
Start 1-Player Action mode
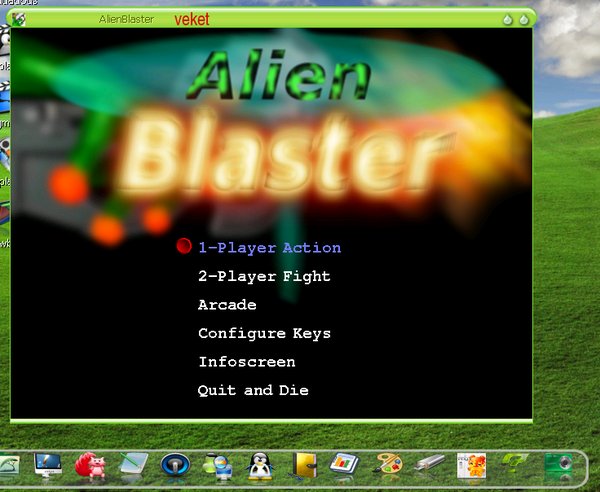269,248
